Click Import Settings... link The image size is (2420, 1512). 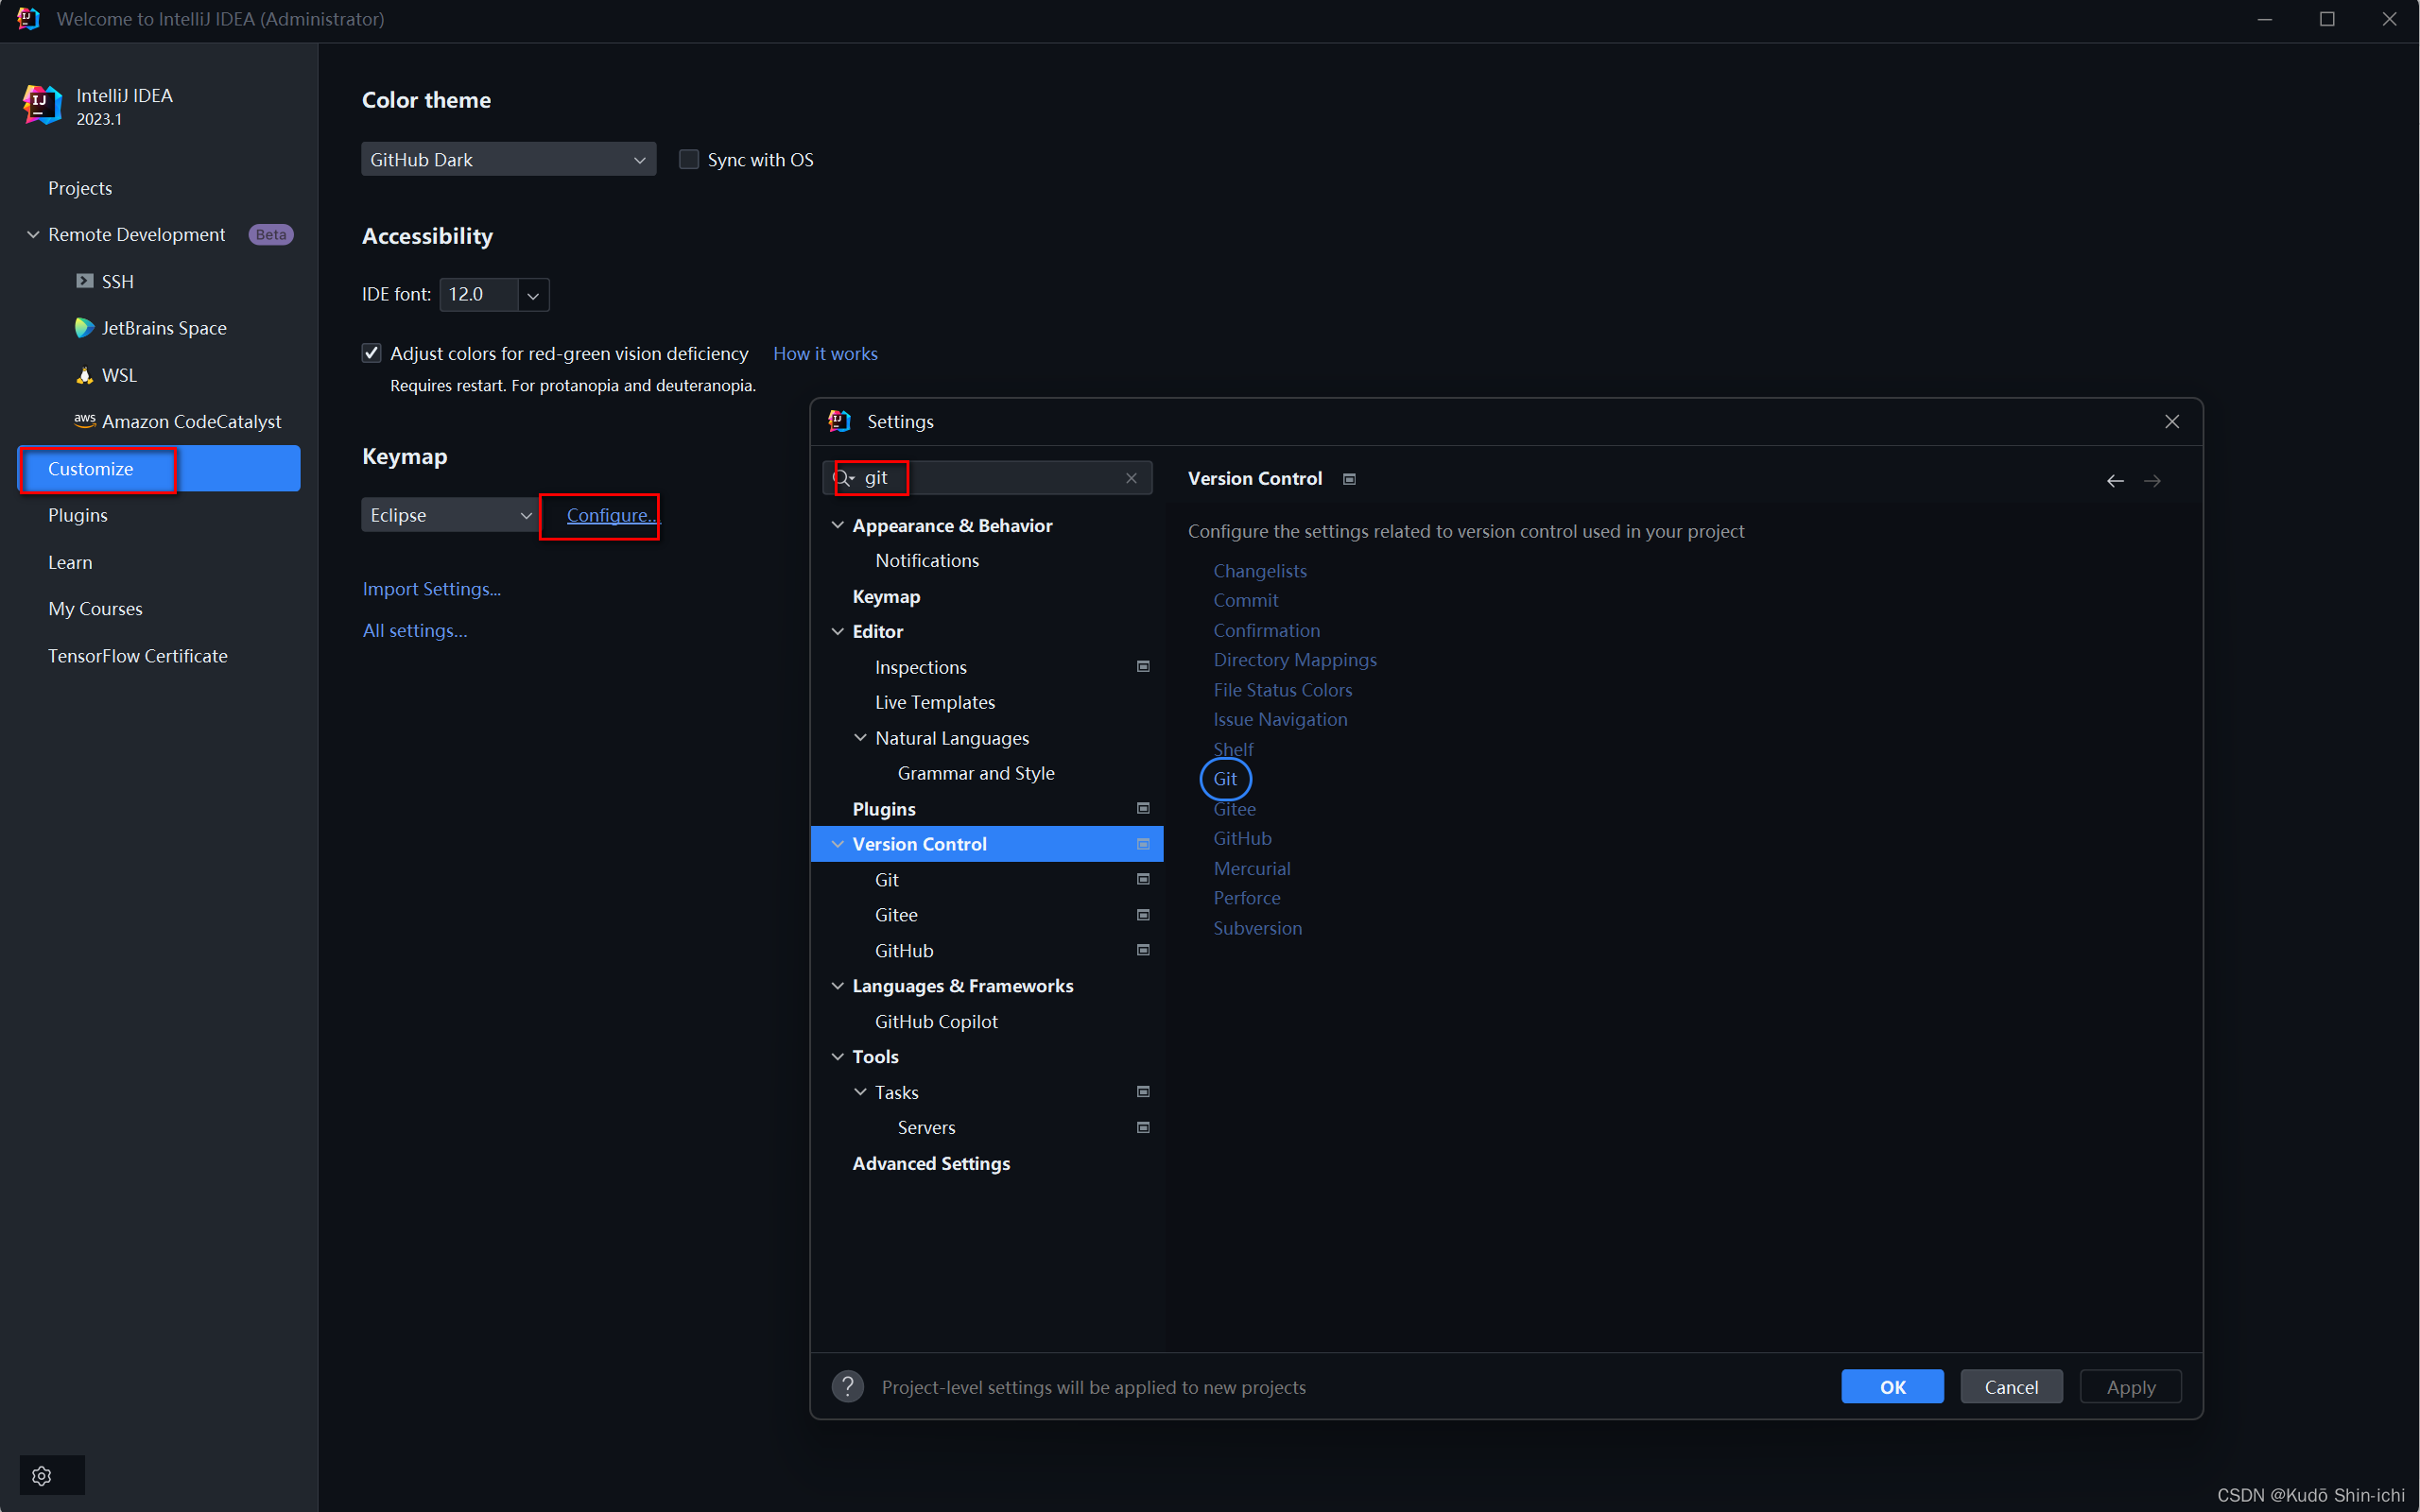point(432,589)
